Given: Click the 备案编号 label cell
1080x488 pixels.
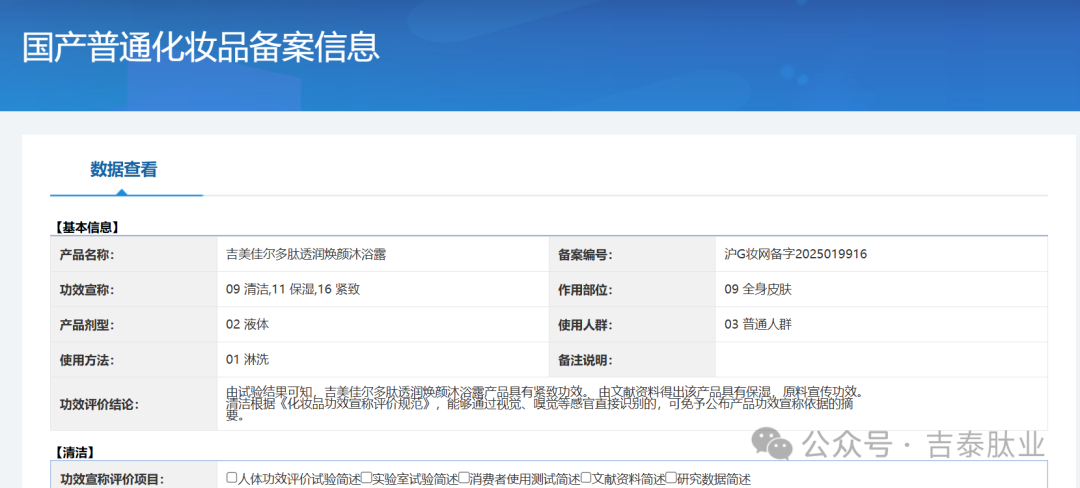Looking at the screenshot, I should pos(632,255).
